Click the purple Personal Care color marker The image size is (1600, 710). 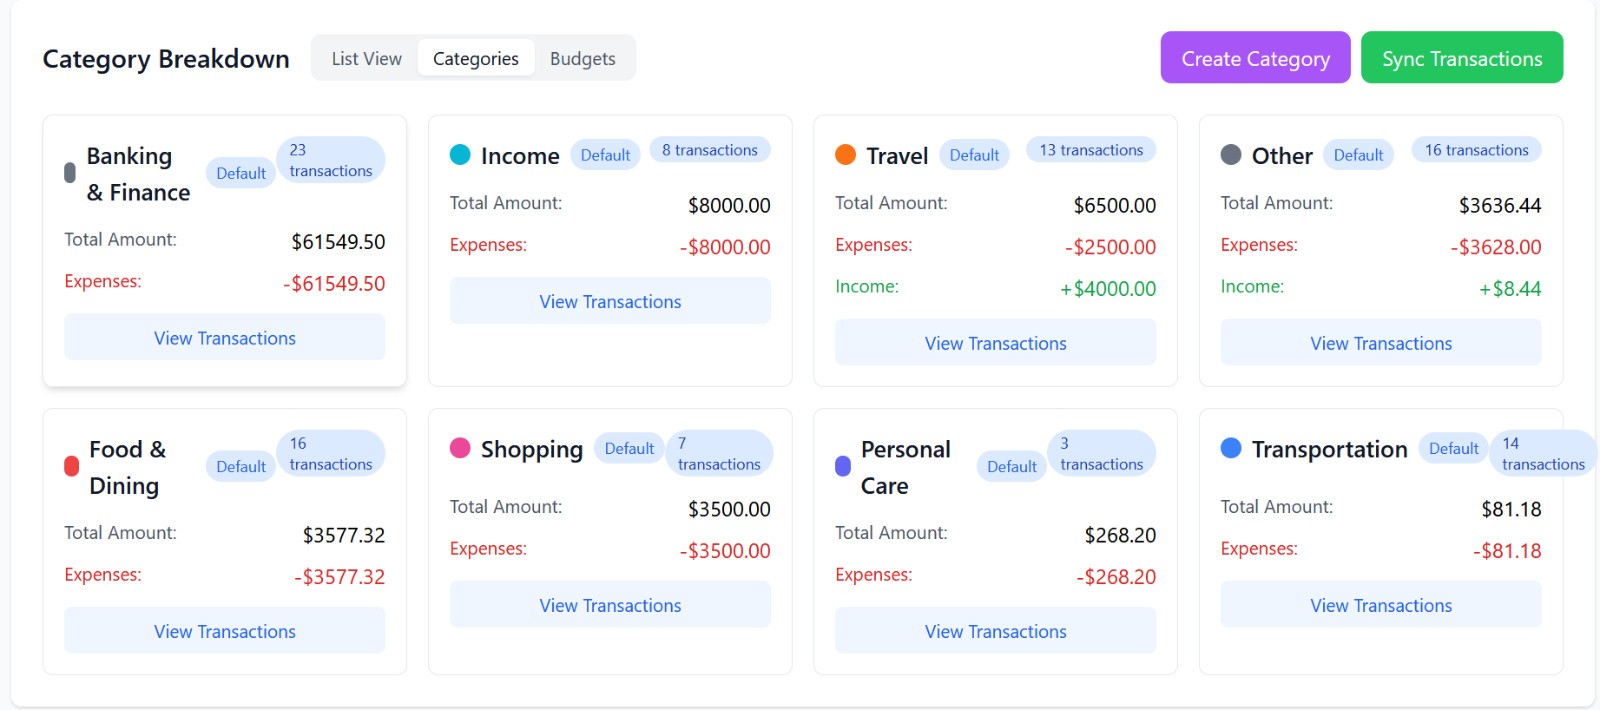point(843,467)
